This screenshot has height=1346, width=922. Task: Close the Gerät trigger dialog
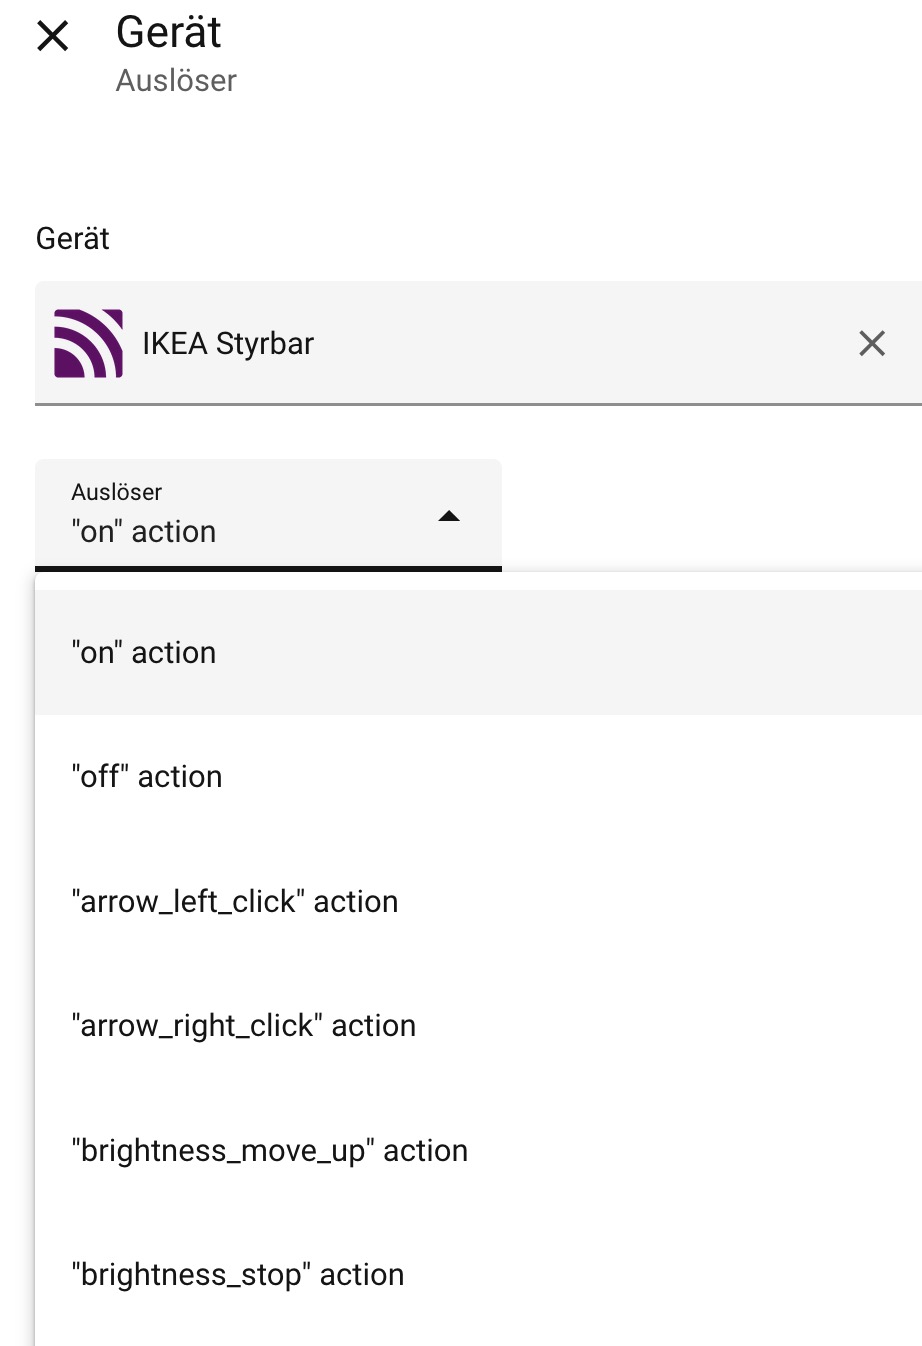pos(52,37)
